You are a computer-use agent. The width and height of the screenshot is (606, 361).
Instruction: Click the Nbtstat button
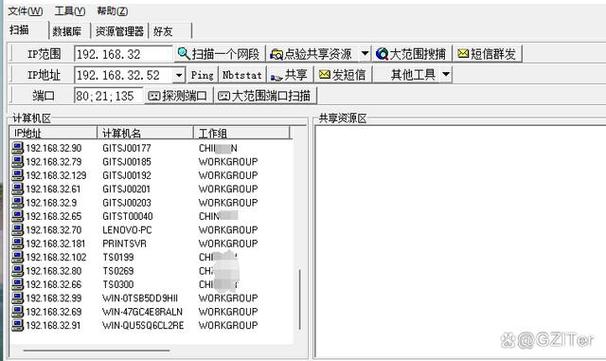tap(242, 75)
